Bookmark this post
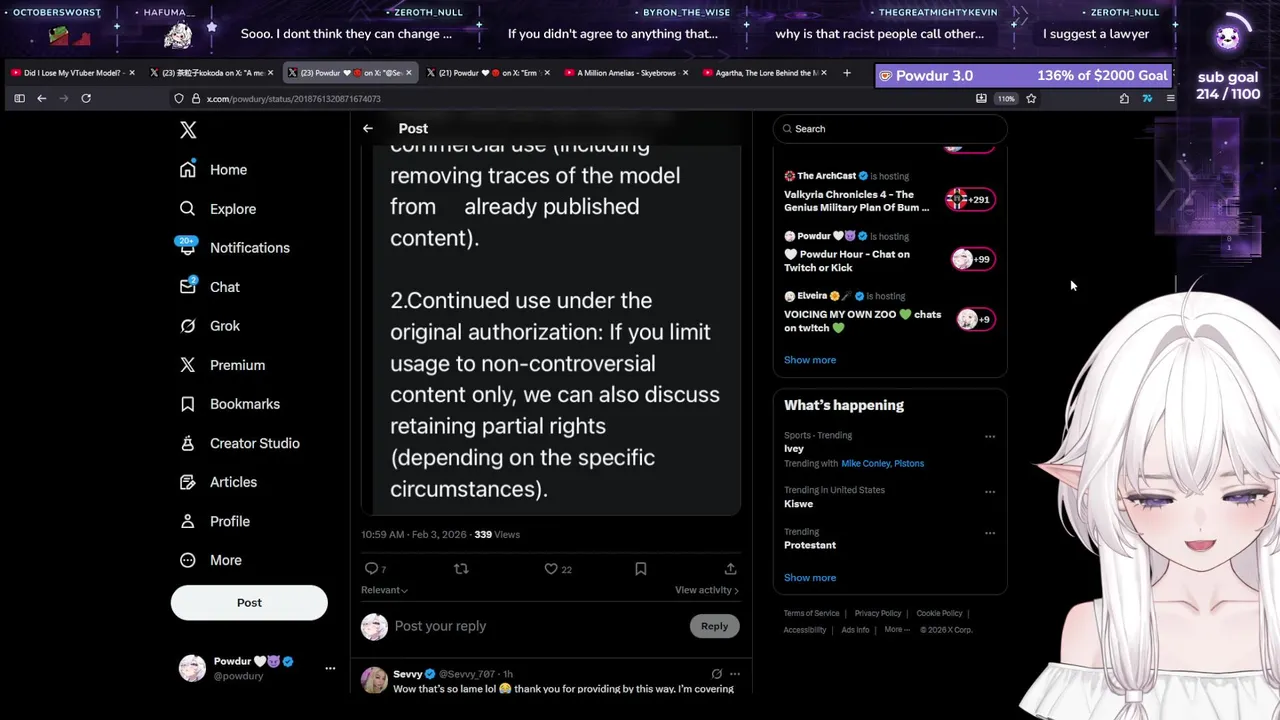This screenshot has height=720, width=1280. [x=641, y=569]
